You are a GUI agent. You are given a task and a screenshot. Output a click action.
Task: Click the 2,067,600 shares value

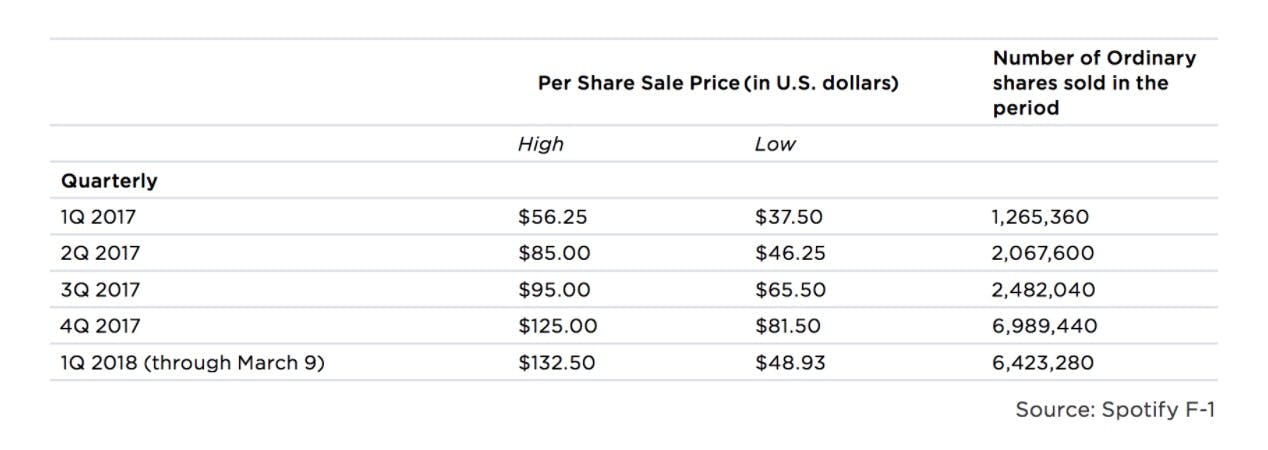(x=1043, y=253)
